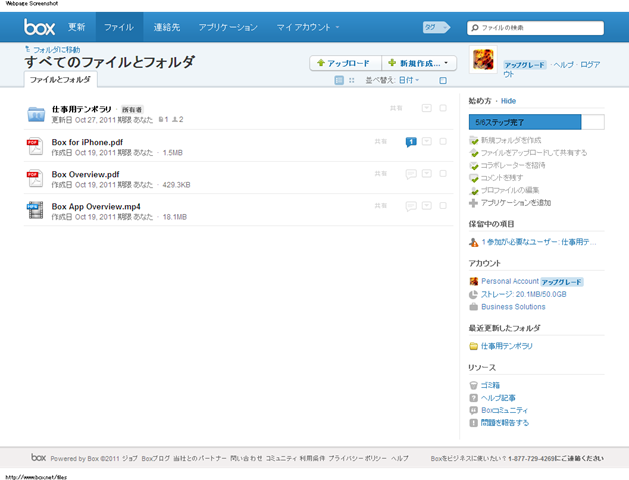Screen dimensions: 629x480
Task: Click the video icon for Box App Overview.mp4
Action: point(35,210)
